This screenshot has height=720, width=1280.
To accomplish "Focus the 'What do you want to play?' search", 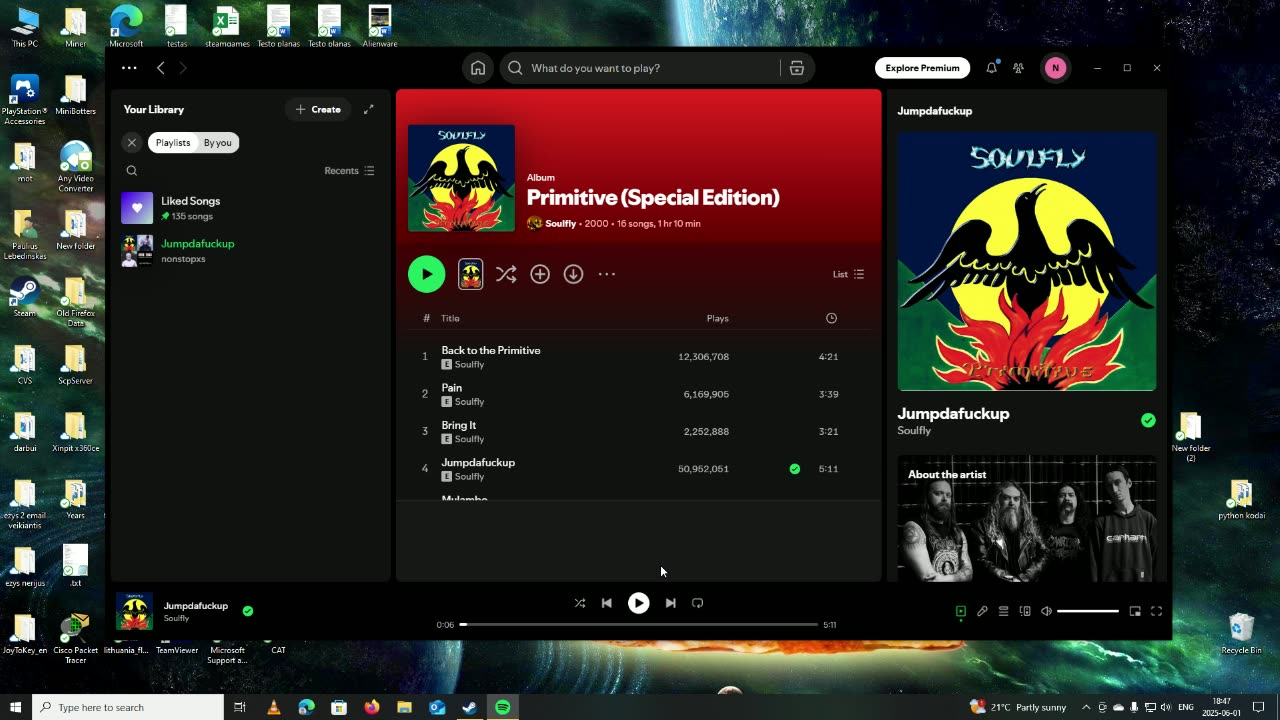I will coord(650,68).
